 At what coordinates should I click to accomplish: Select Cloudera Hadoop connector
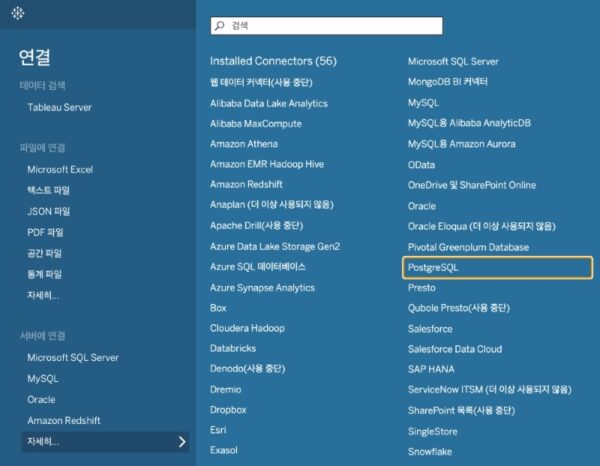click(x=247, y=329)
